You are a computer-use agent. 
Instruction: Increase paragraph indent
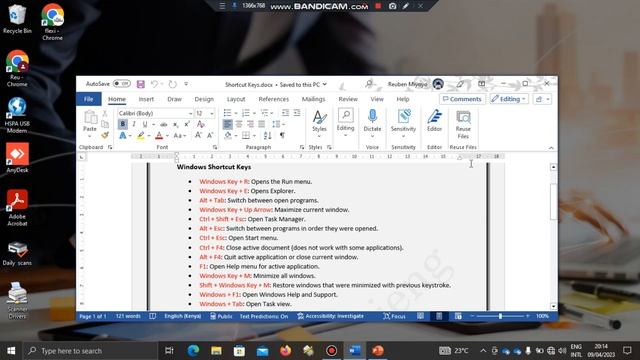pyautogui.click(x=297, y=113)
